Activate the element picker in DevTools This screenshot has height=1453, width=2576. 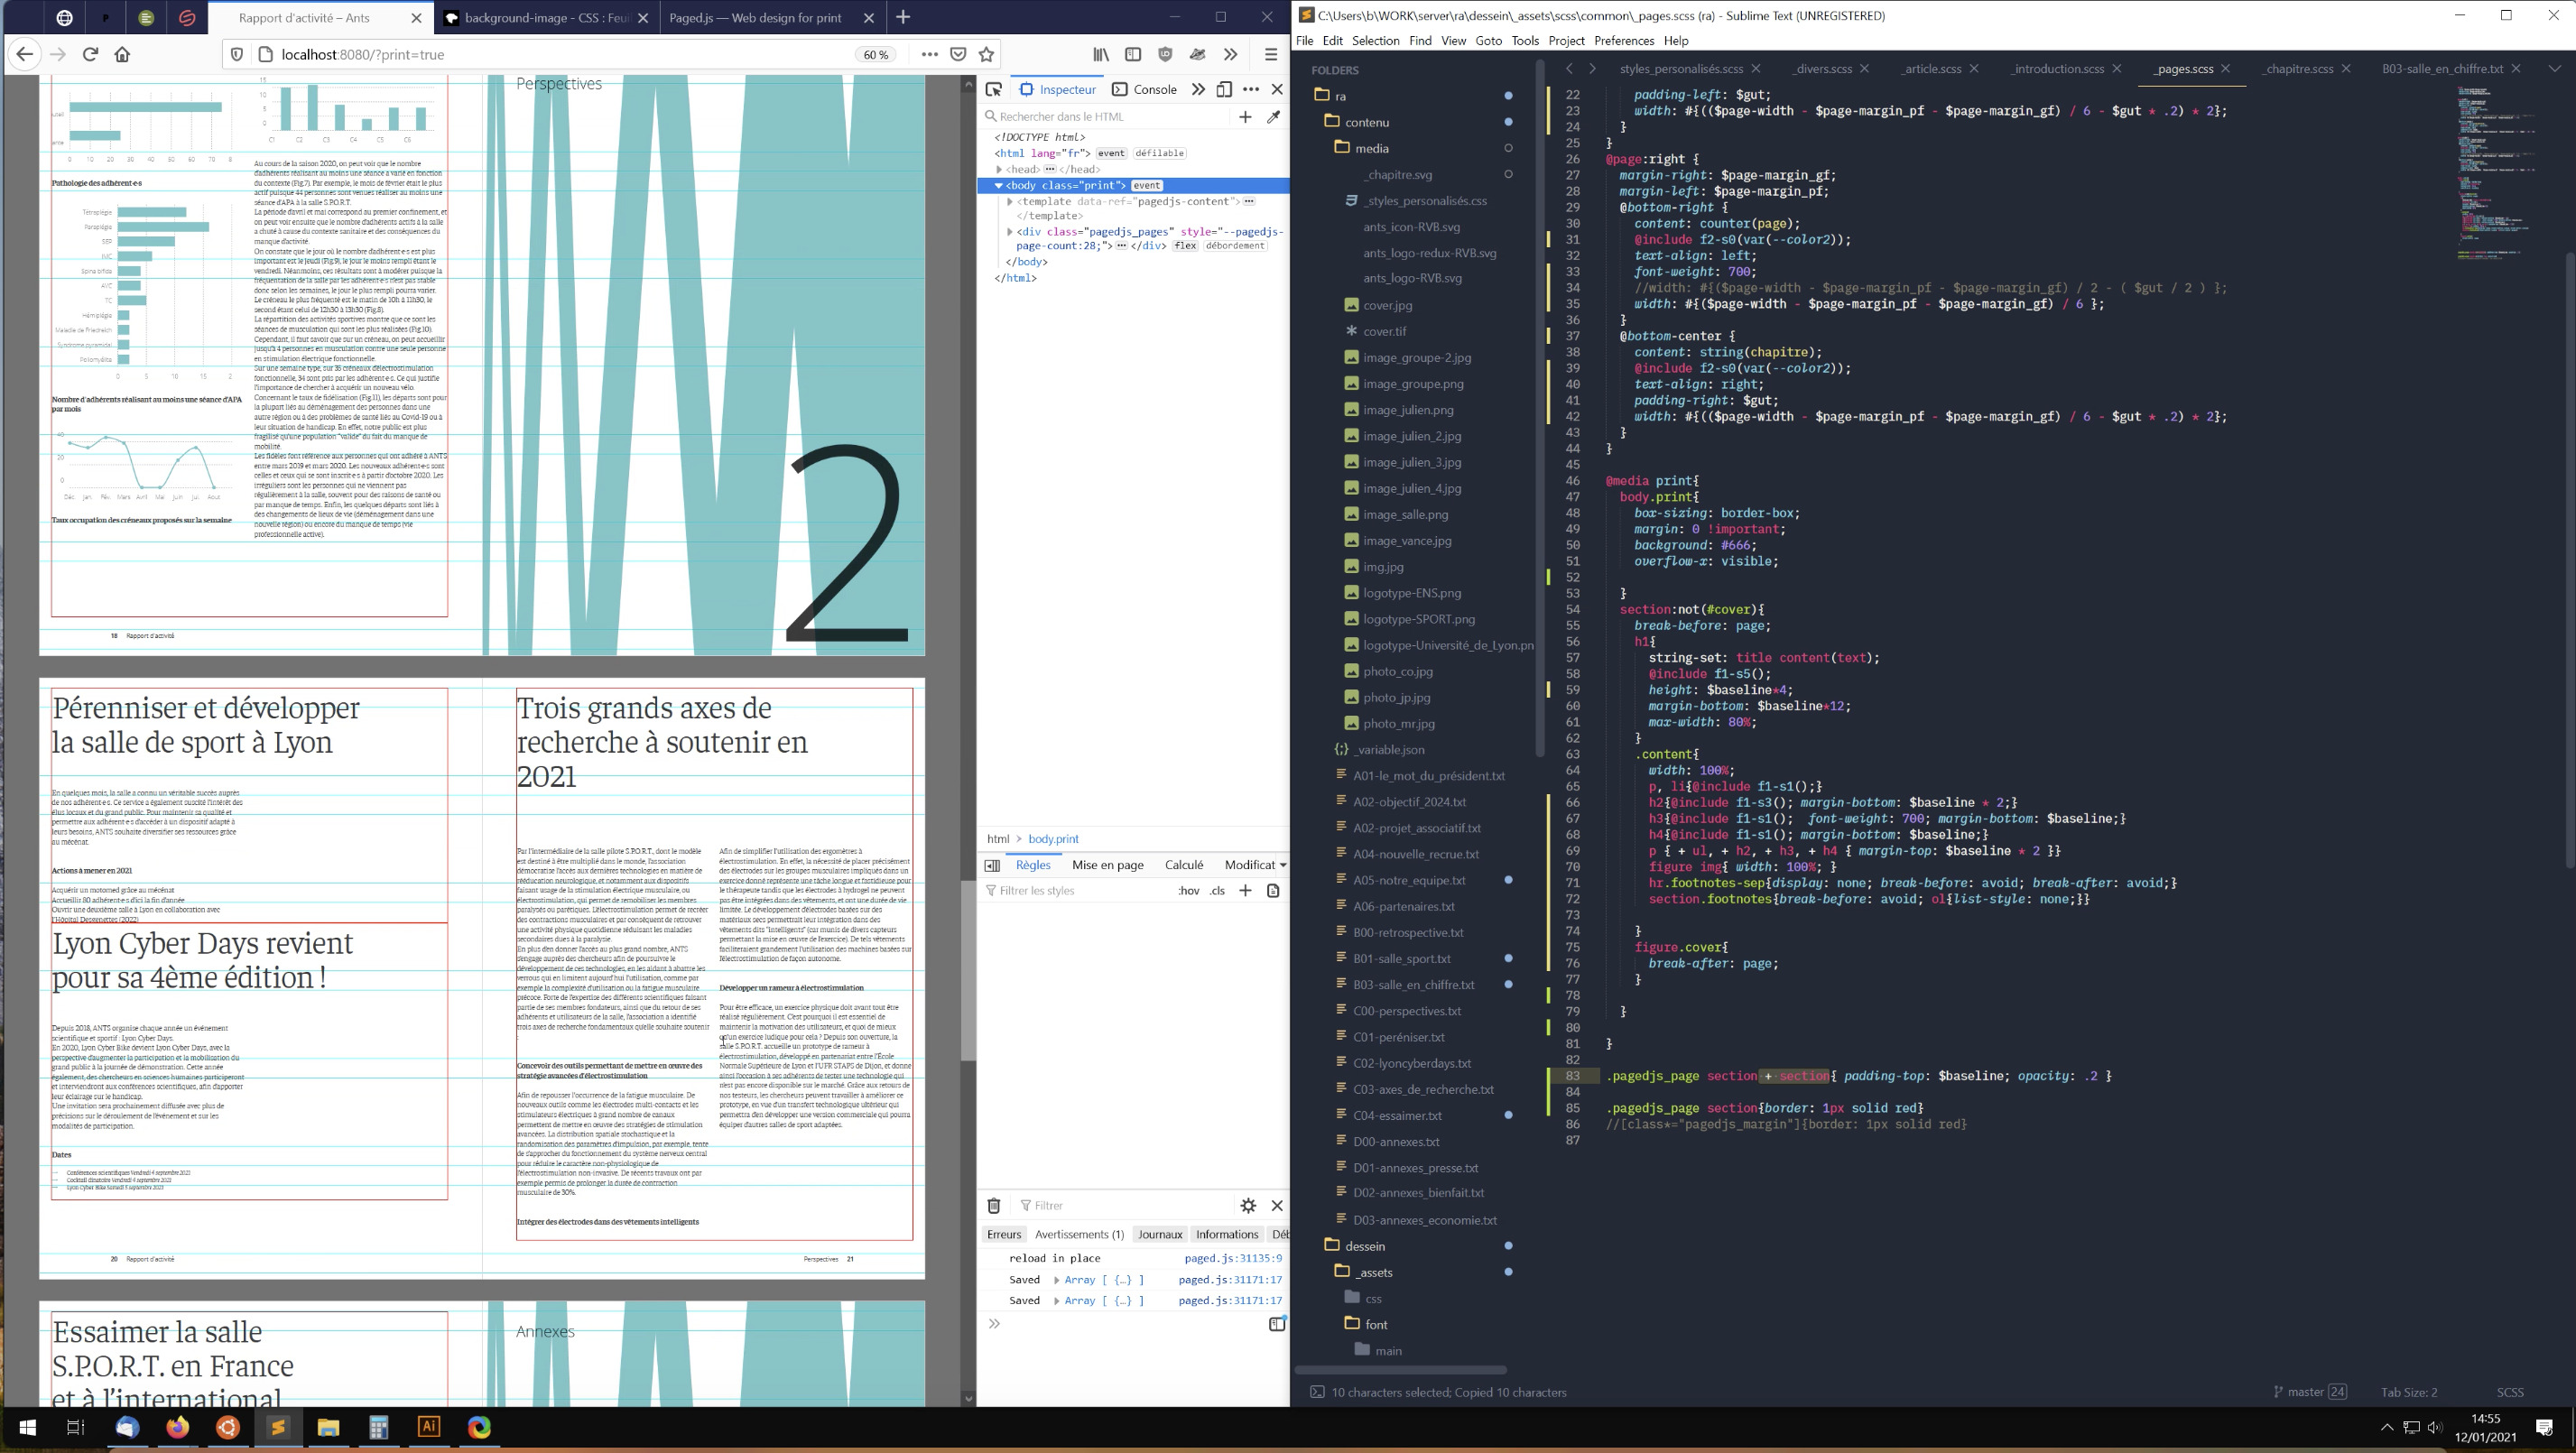point(994,89)
